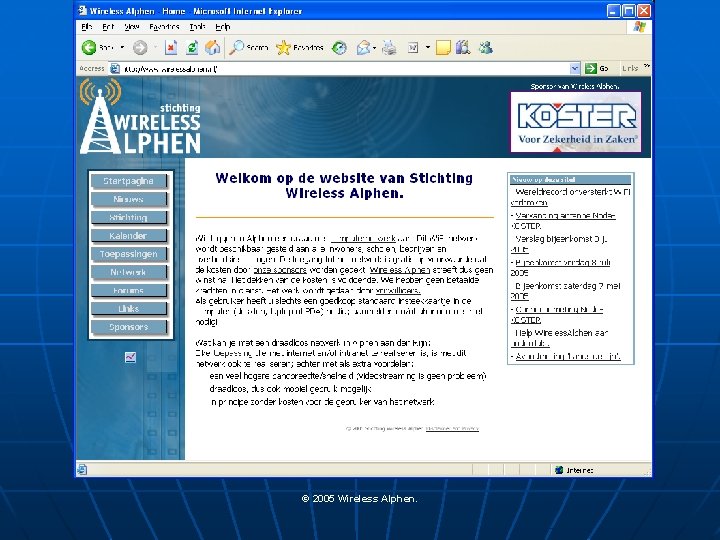Click the disclaimer link in the page footer
This screenshot has height=540, width=720.
(452, 428)
